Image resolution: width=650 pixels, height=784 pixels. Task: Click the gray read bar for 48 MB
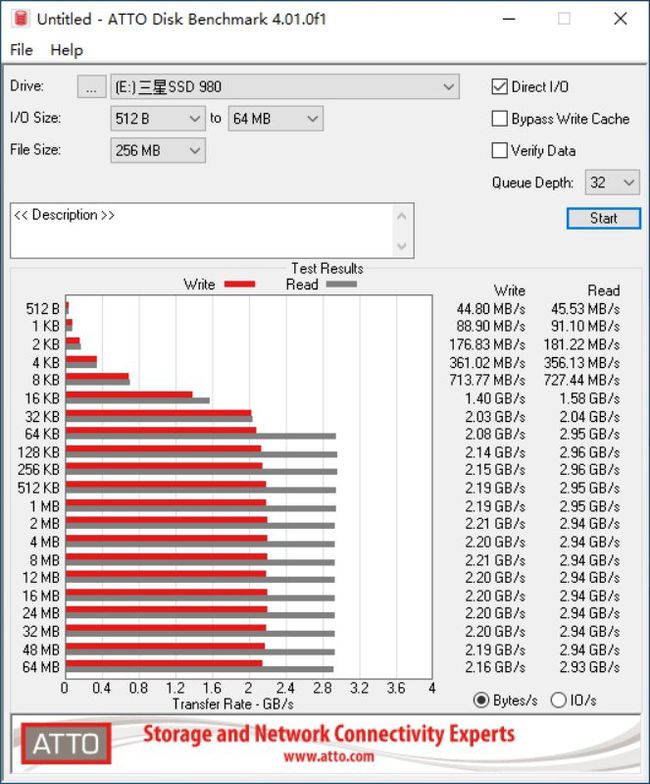click(x=200, y=652)
